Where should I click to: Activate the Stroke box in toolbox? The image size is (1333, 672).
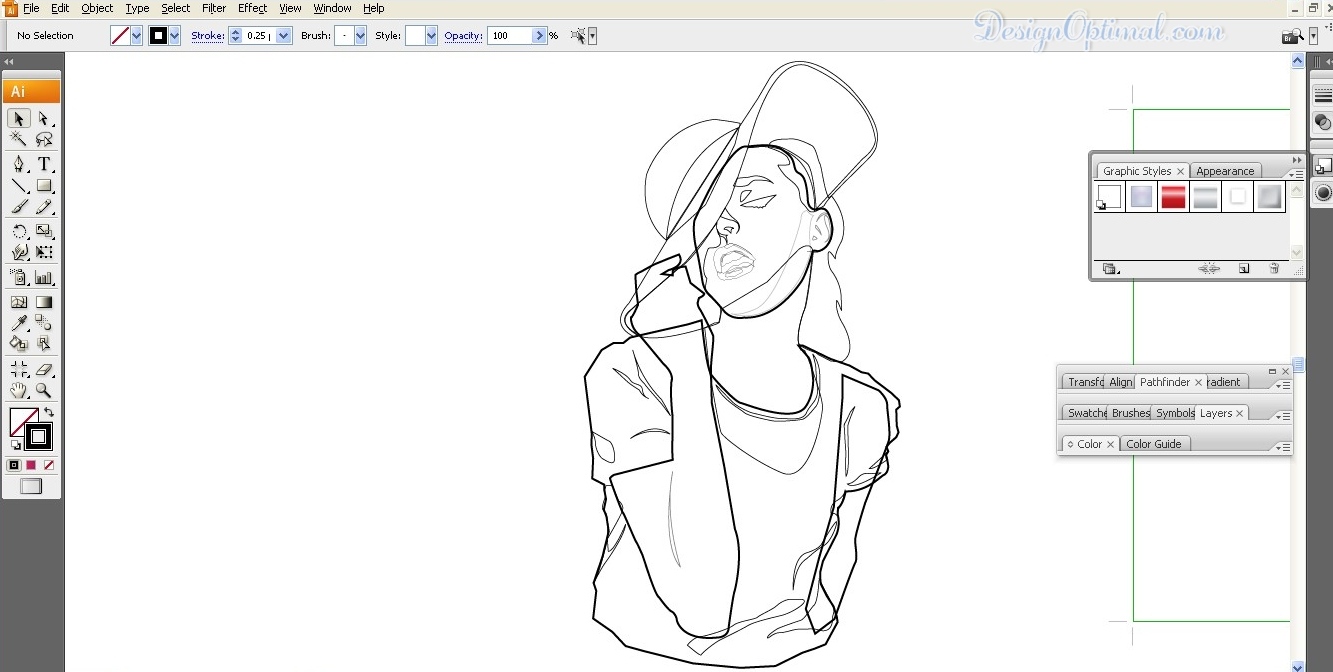(39, 437)
